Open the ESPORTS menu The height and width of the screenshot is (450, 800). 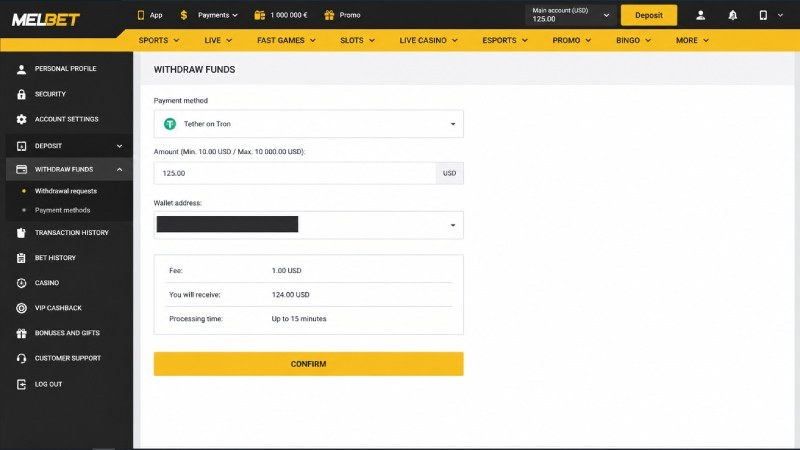[x=505, y=40]
